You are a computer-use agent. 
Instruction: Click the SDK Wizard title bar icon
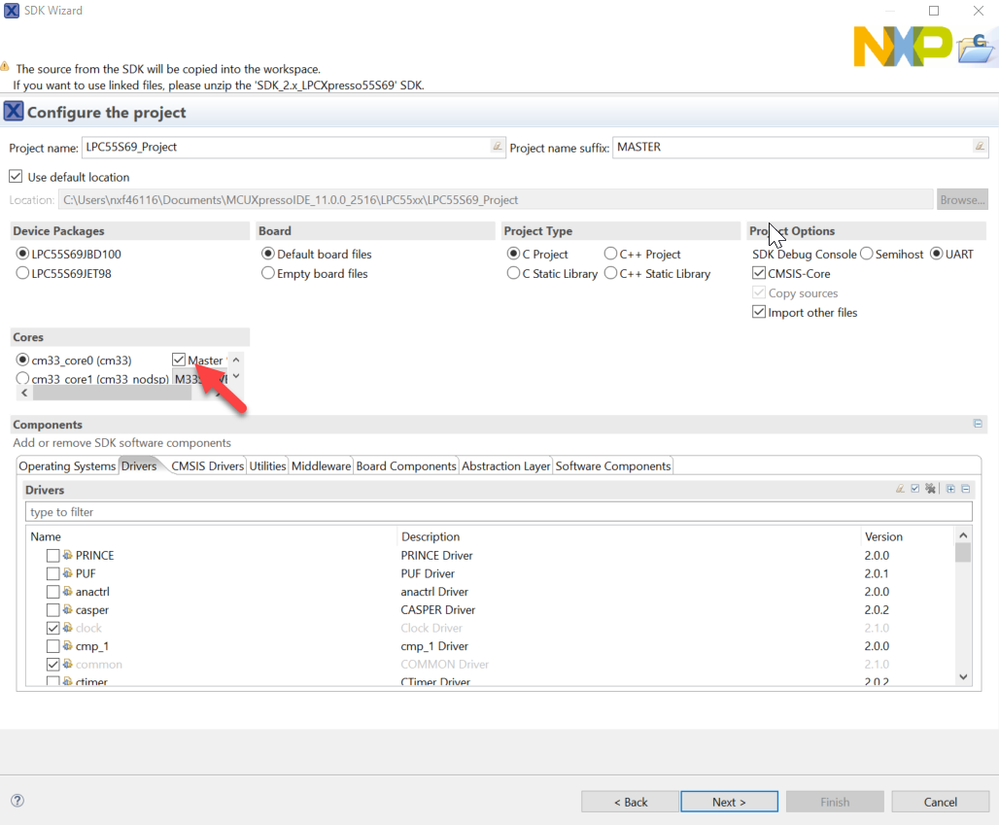point(11,11)
